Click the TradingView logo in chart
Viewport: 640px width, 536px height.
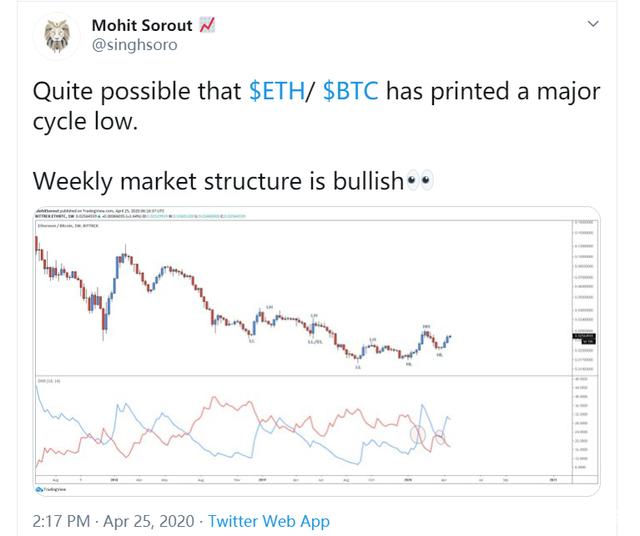51,489
